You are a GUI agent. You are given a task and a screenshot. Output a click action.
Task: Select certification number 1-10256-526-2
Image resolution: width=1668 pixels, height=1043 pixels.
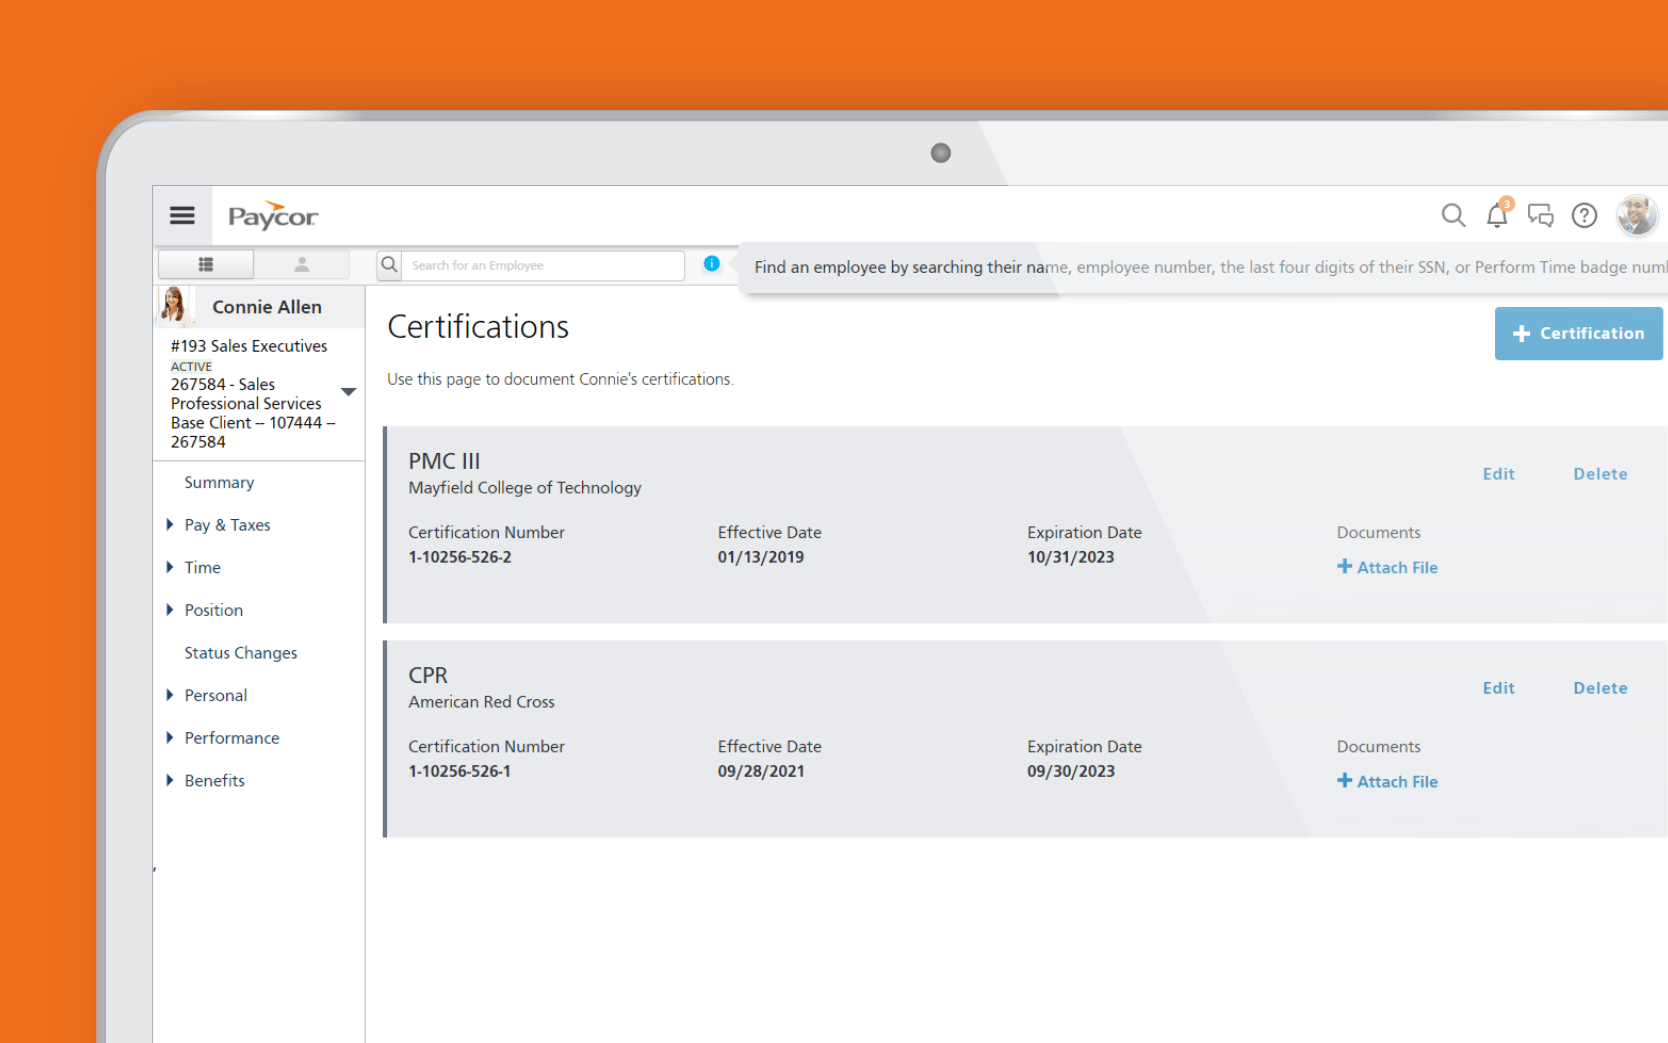[x=460, y=557]
